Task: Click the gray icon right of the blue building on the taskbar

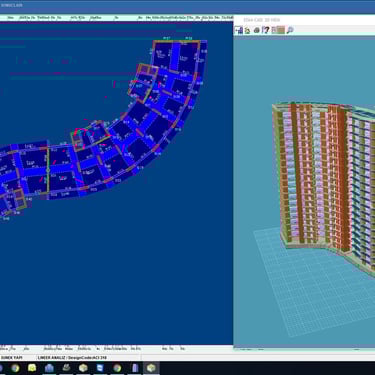Action: [66, 368]
